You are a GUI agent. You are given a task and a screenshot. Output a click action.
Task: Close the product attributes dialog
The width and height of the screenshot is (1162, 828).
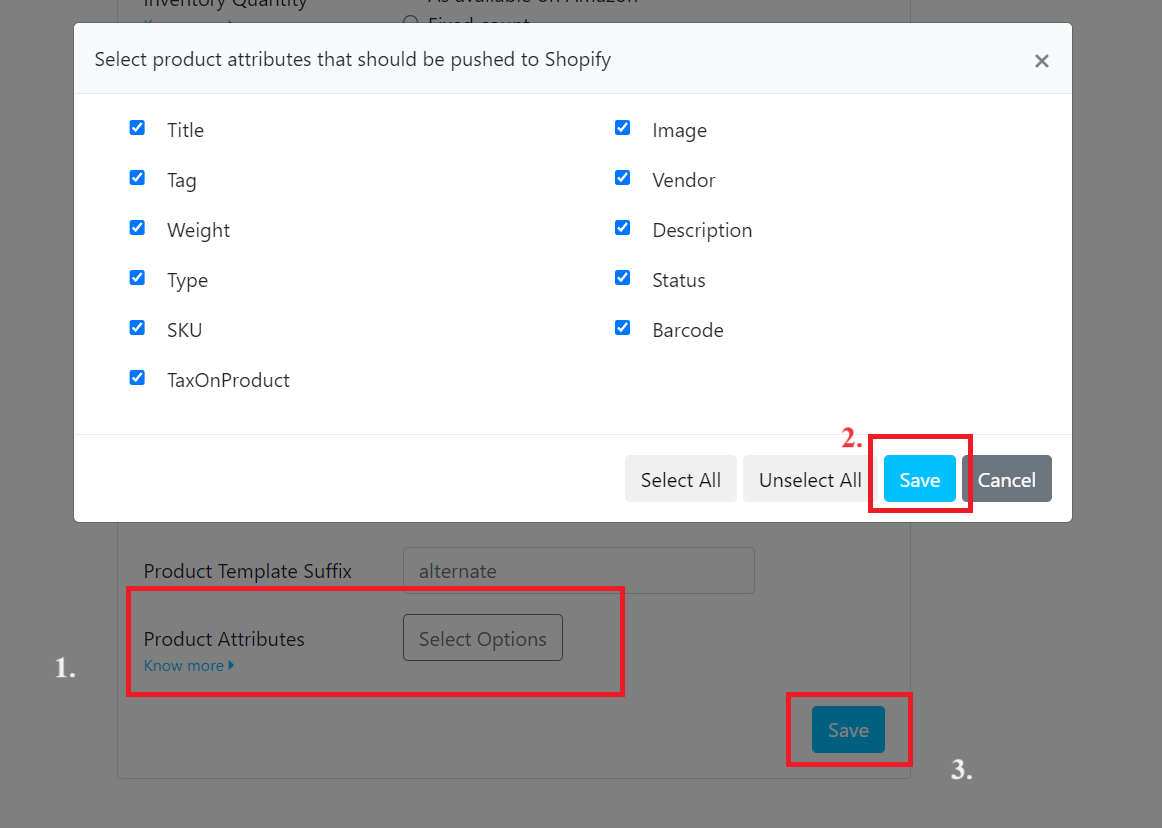[x=1041, y=61]
